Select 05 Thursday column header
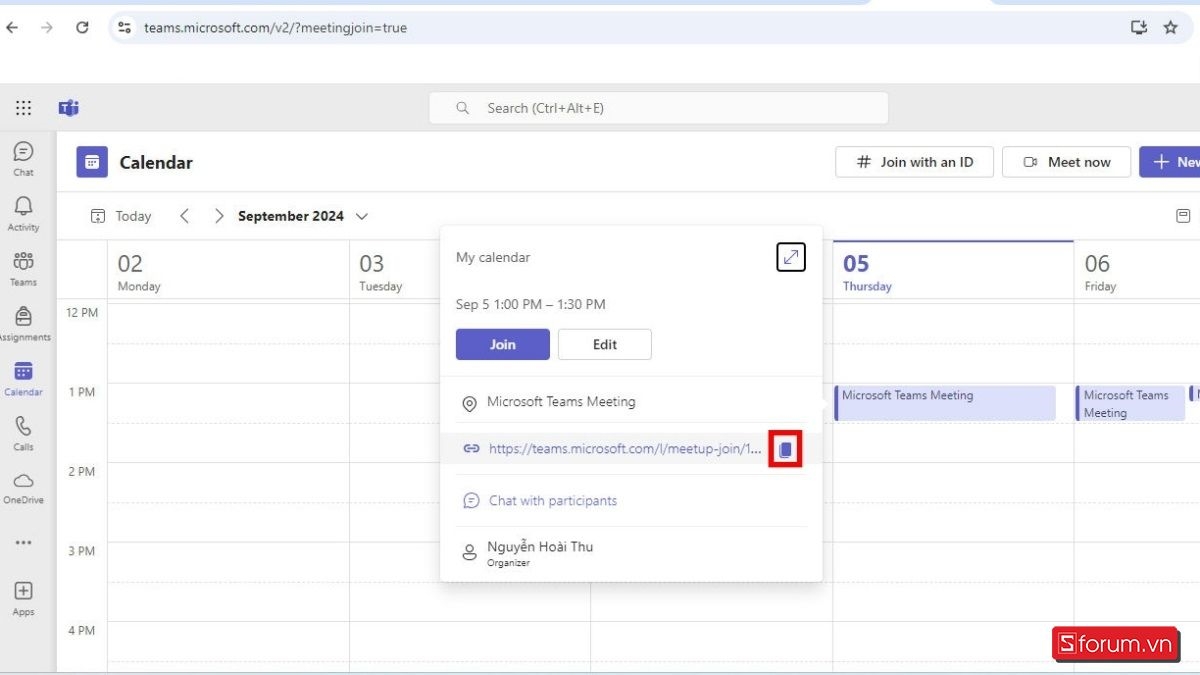This screenshot has height=675, width=1200. coord(953,272)
